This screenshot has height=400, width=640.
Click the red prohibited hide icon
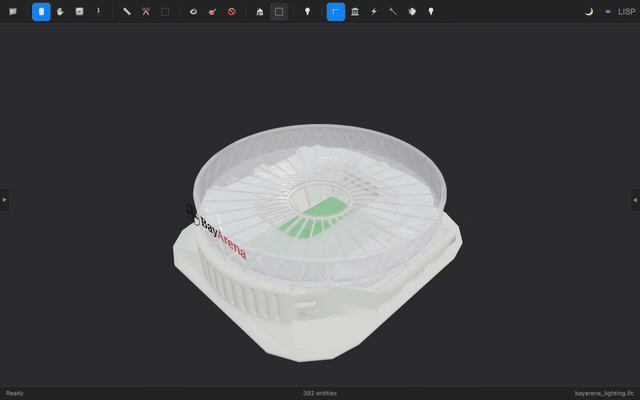coord(231,11)
